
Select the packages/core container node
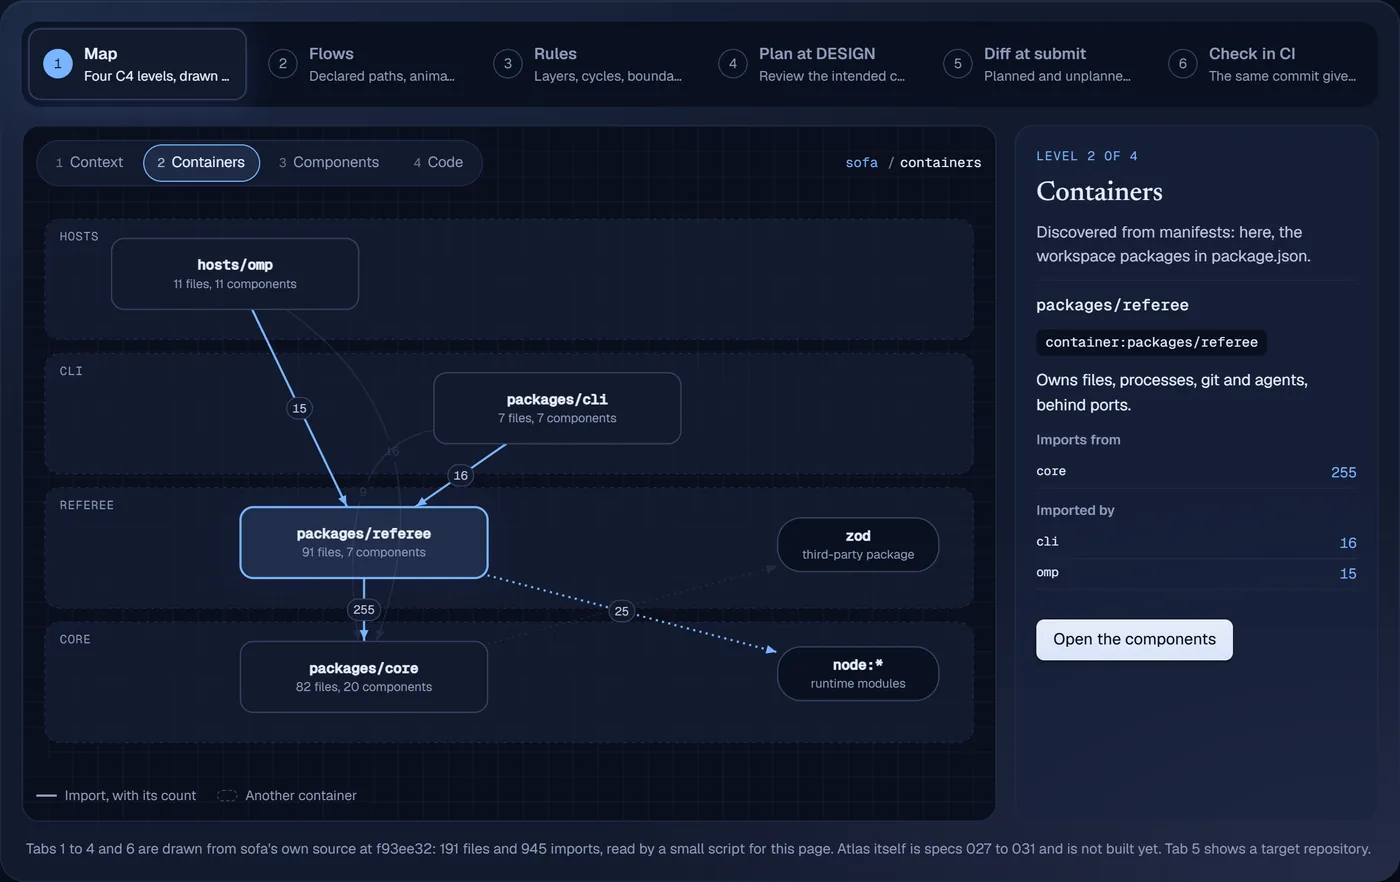(364, 677)
